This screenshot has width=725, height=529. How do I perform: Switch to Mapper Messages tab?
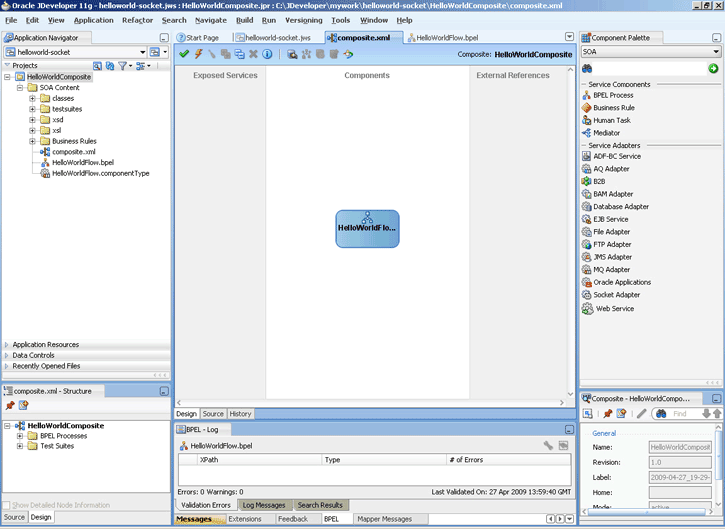[385, 519]
